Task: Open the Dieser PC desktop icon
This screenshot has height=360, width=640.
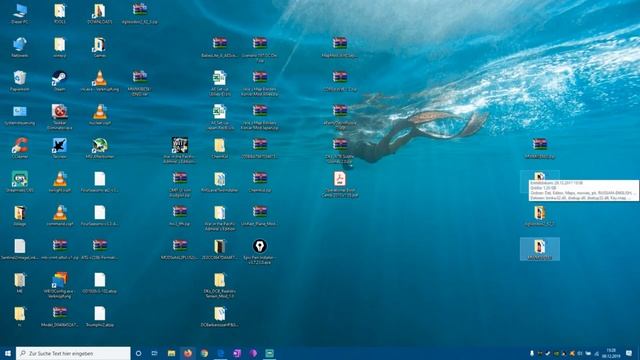Action: (x=20, y=14)
